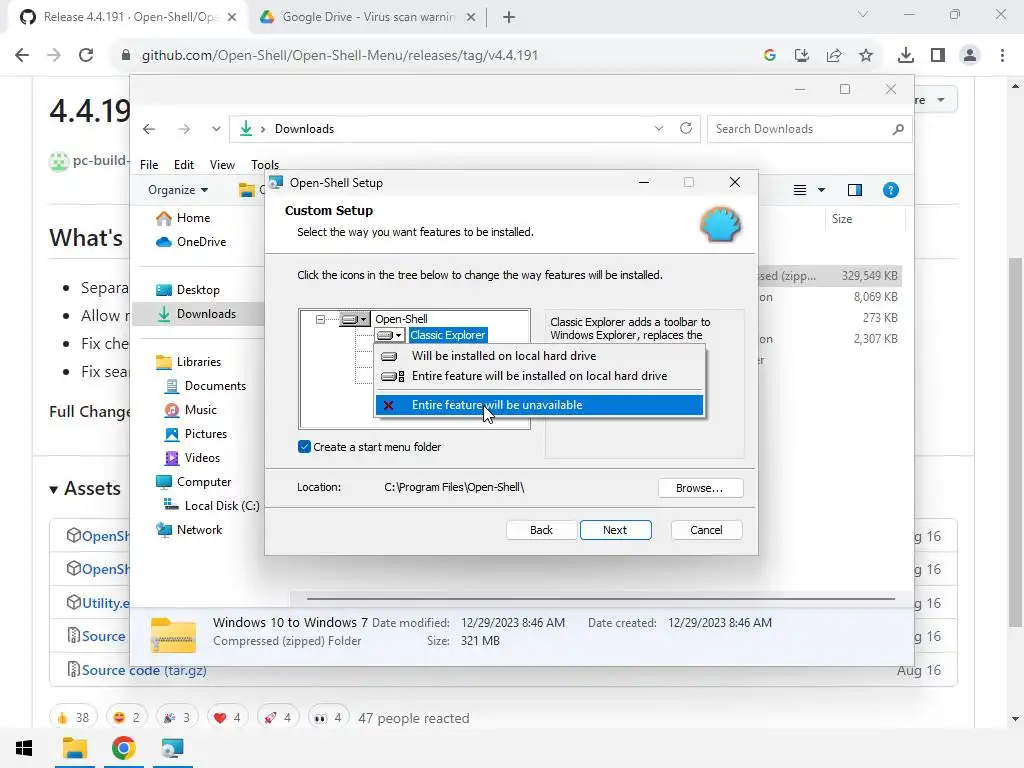Collapse the Open-Shell tree node

(320, 319)
